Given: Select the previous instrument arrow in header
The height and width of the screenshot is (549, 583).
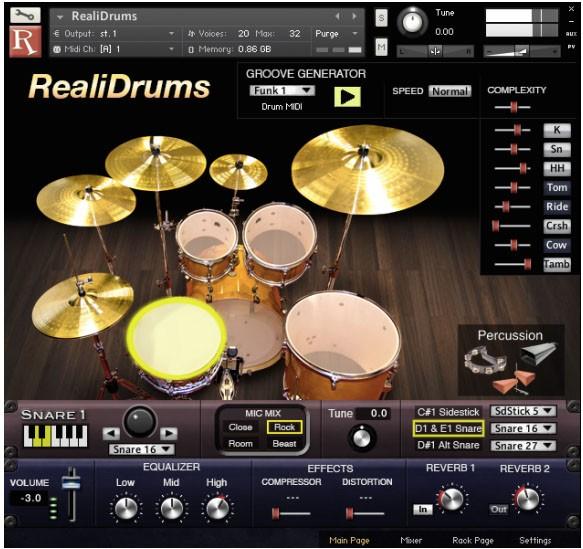Looking at the screenshot, I should coord(338,16).
